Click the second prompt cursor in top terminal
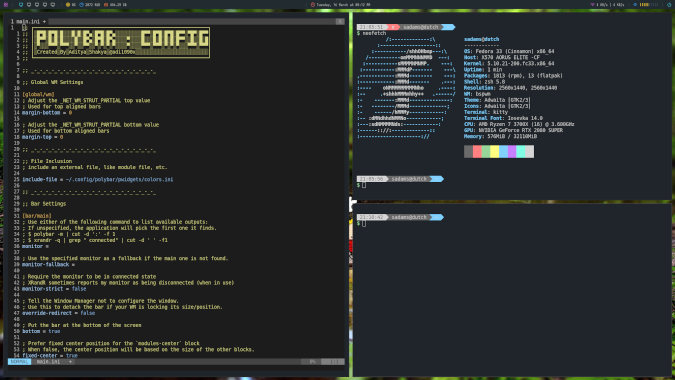 coord(364,185)
